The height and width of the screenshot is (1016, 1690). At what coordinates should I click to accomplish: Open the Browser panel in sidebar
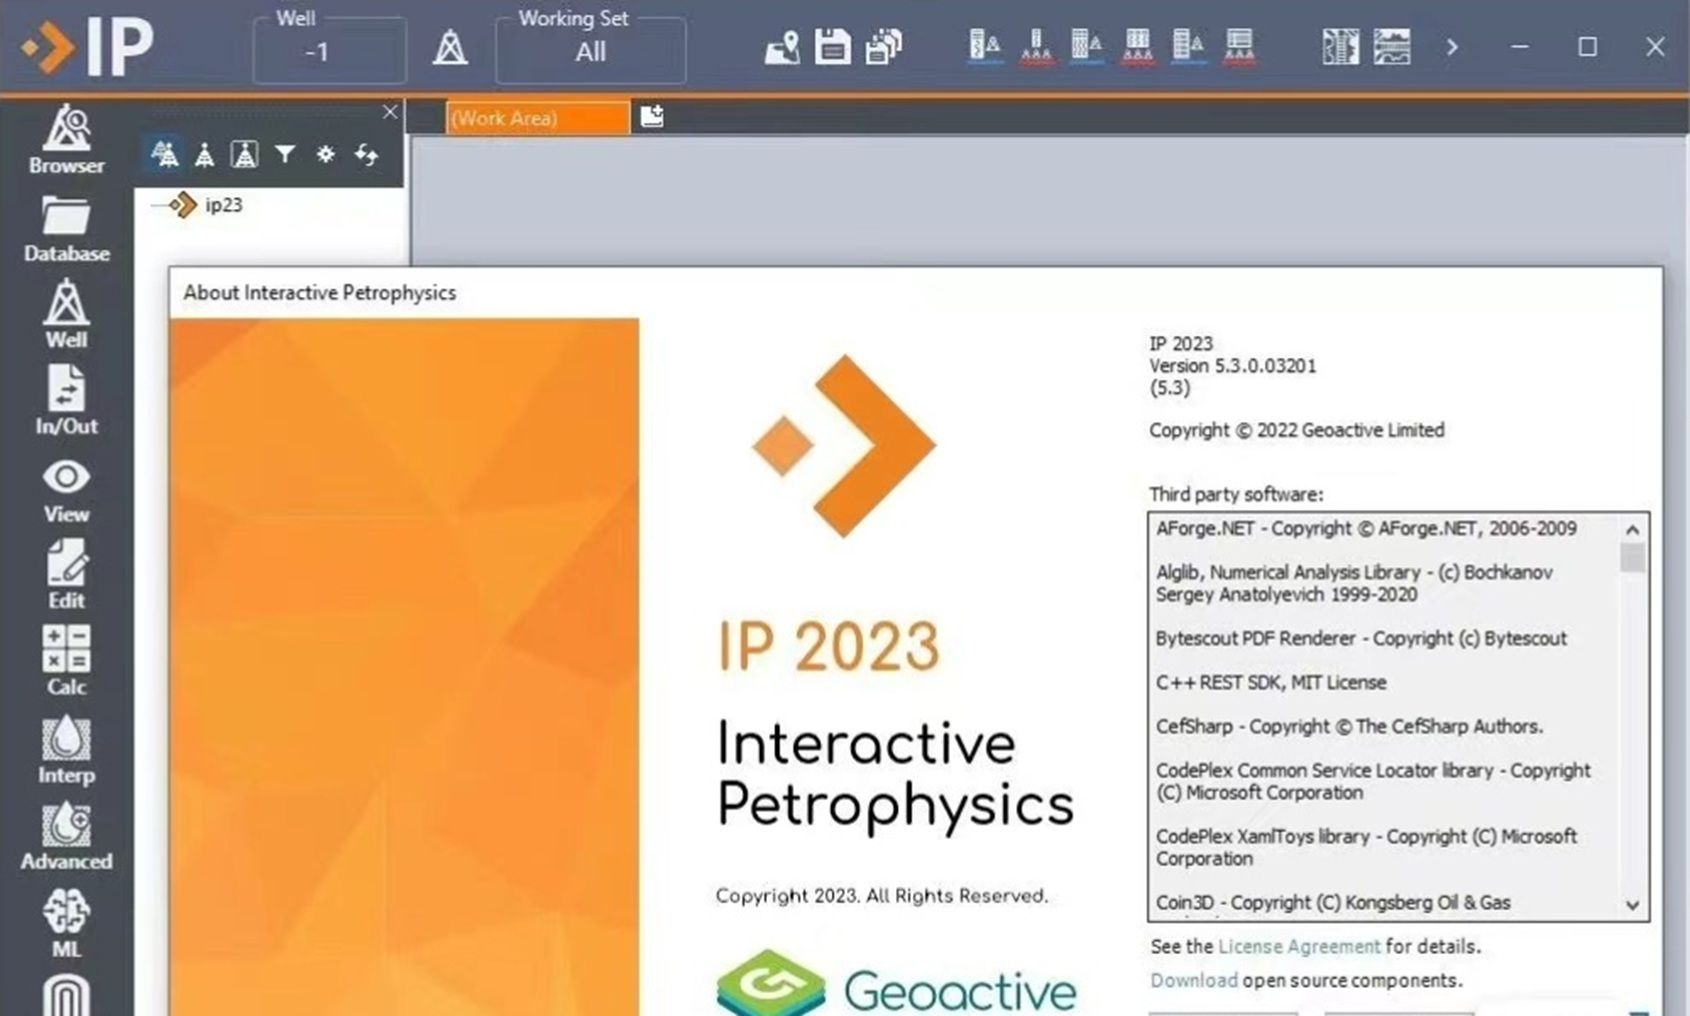click(66, 140)
